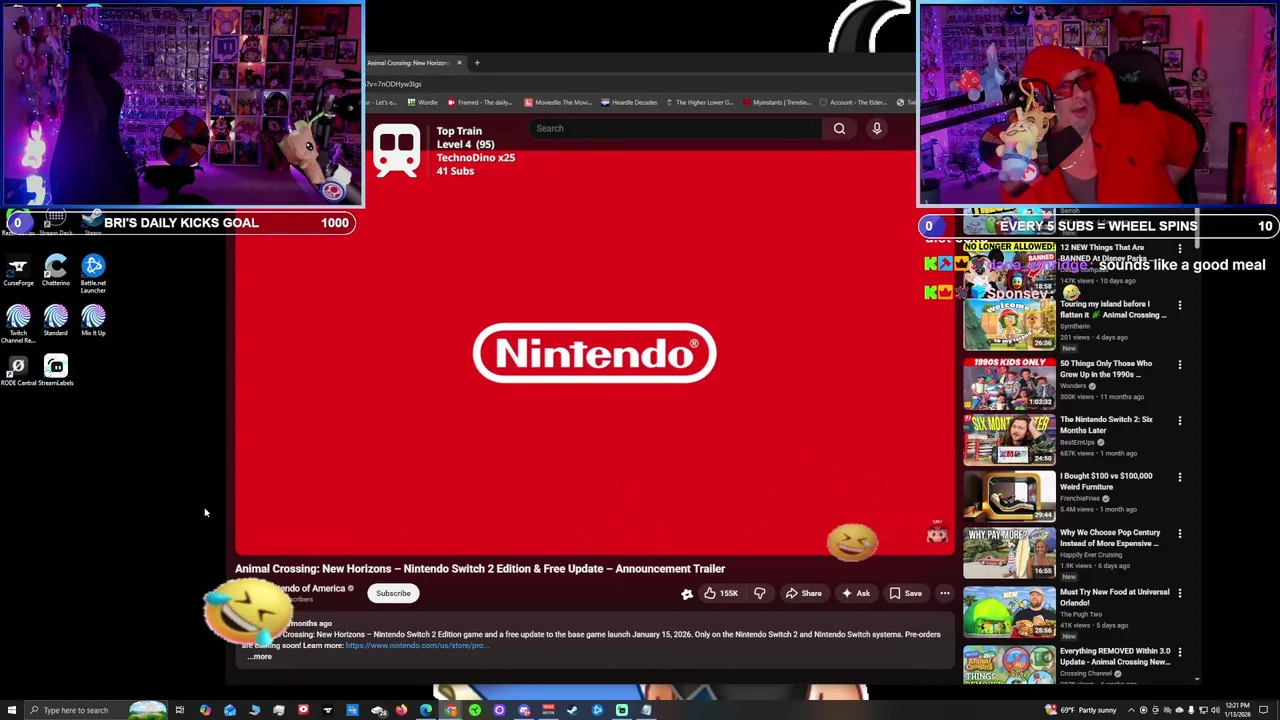Open Firefox from the taskbar
This screenshot has height=720, width=1280.
[401, 710]
